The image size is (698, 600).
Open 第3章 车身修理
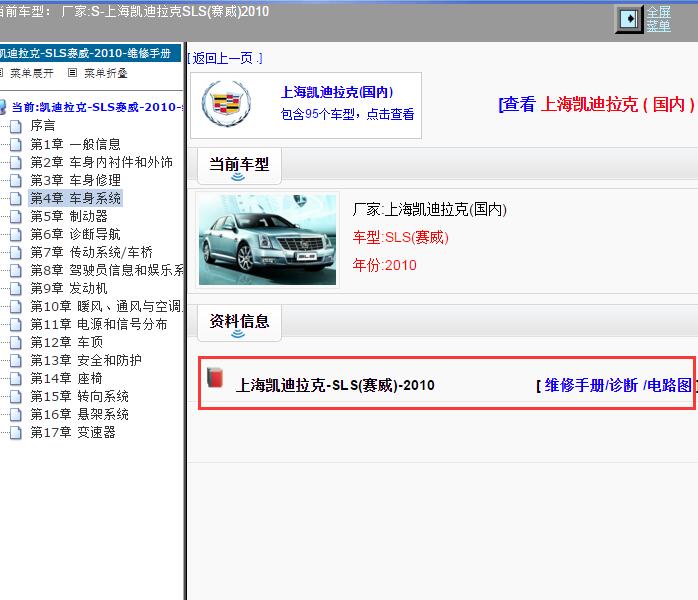[x=76, y=180]
